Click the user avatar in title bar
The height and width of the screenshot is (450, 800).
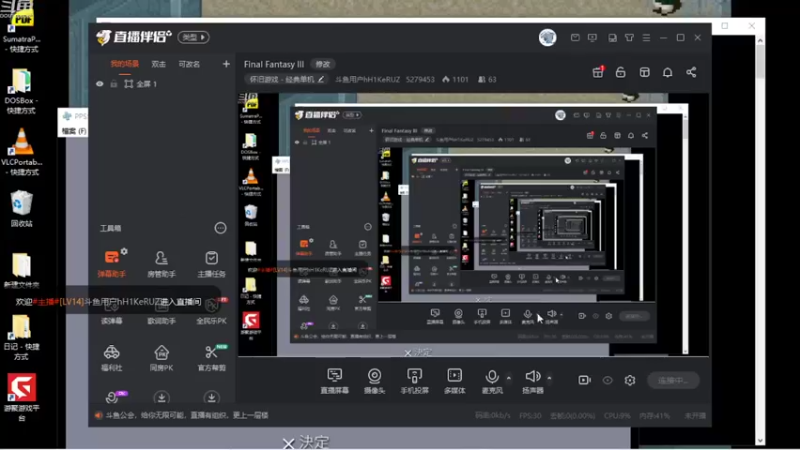pyautogui.click(x=547, y=38)
